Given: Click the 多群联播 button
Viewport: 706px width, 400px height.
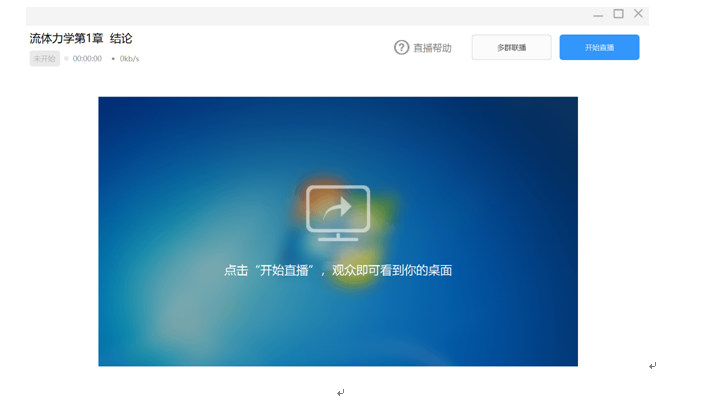Looking at the screenshot, I should (x=511, y=47).
